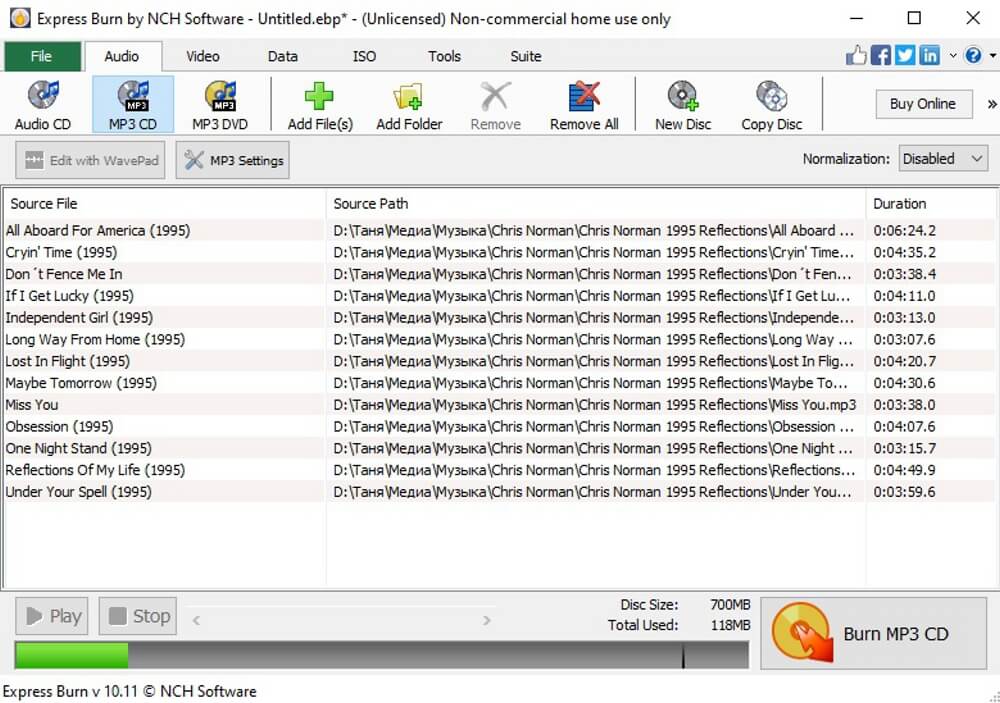Open the Facebook share icon
This screenshot has height=703, width=1000.
point(880,56)
